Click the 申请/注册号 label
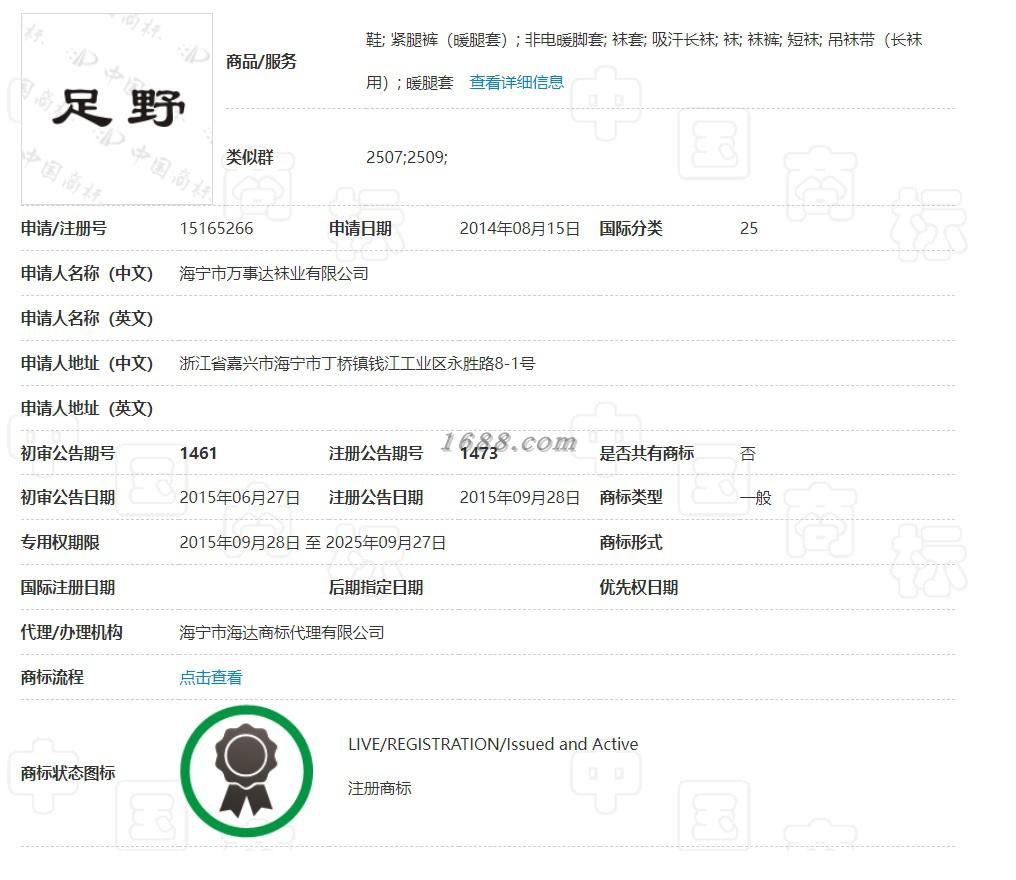The width and height of the screenshot is (1016, 880). click(64, 229)
